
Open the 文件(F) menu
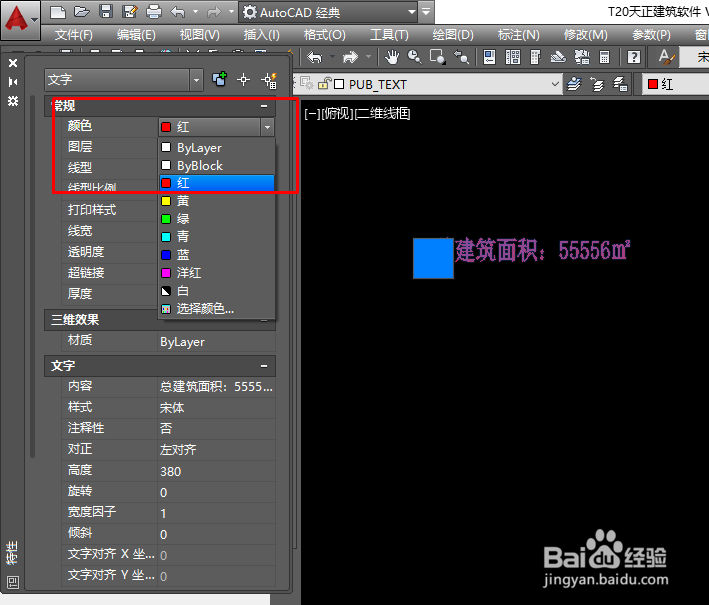[73, 35]
